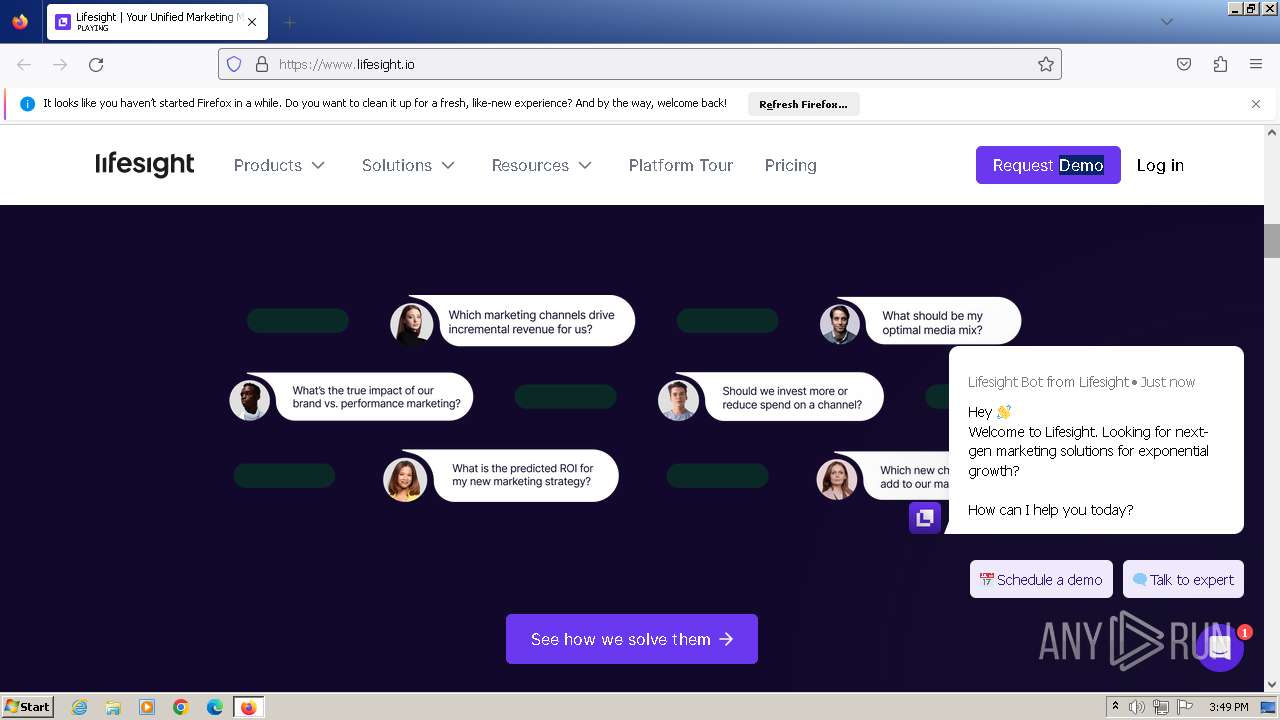Open the chat launcher bubble icon
Image resolution: width=1280 pixels, height=720 pixels.
click(x=1219, y=647)
